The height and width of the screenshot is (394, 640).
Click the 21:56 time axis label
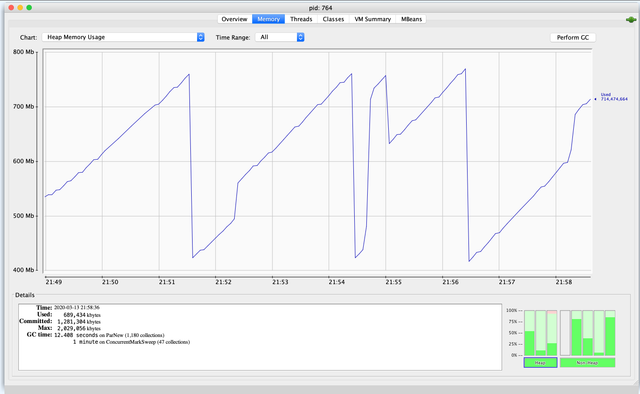click(450, 282)
